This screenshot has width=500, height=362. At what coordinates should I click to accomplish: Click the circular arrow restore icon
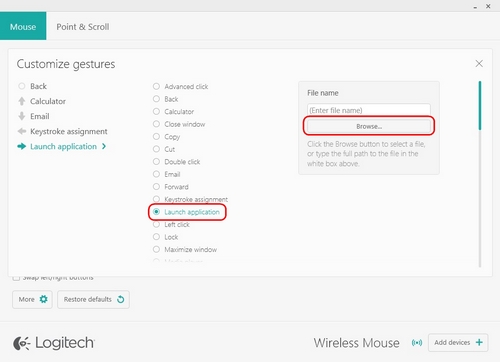click(x=121, y=299)
